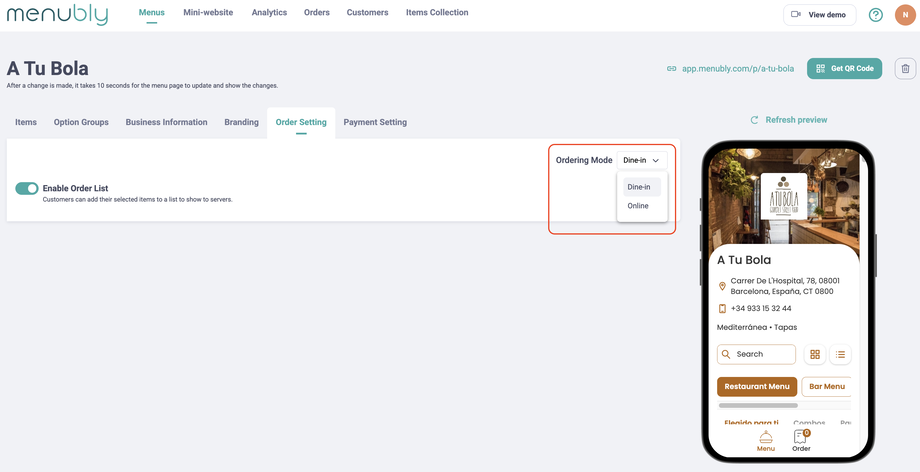The image size is (920, 472).
Task: Select Dine-in option in dropdown list
Action: (639, 187)
